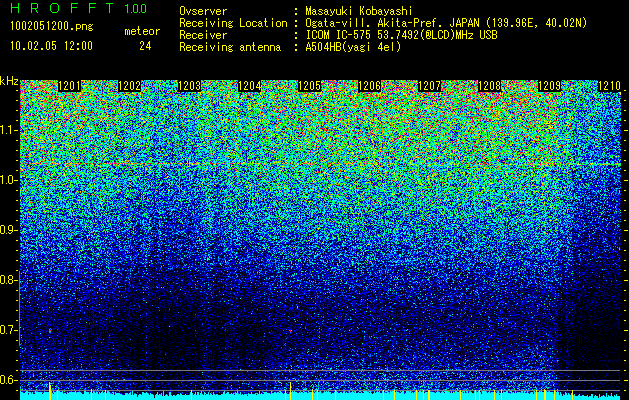The image size is (629, 400).
Task: Click the 1210 time marker
Action: [609, 86]
